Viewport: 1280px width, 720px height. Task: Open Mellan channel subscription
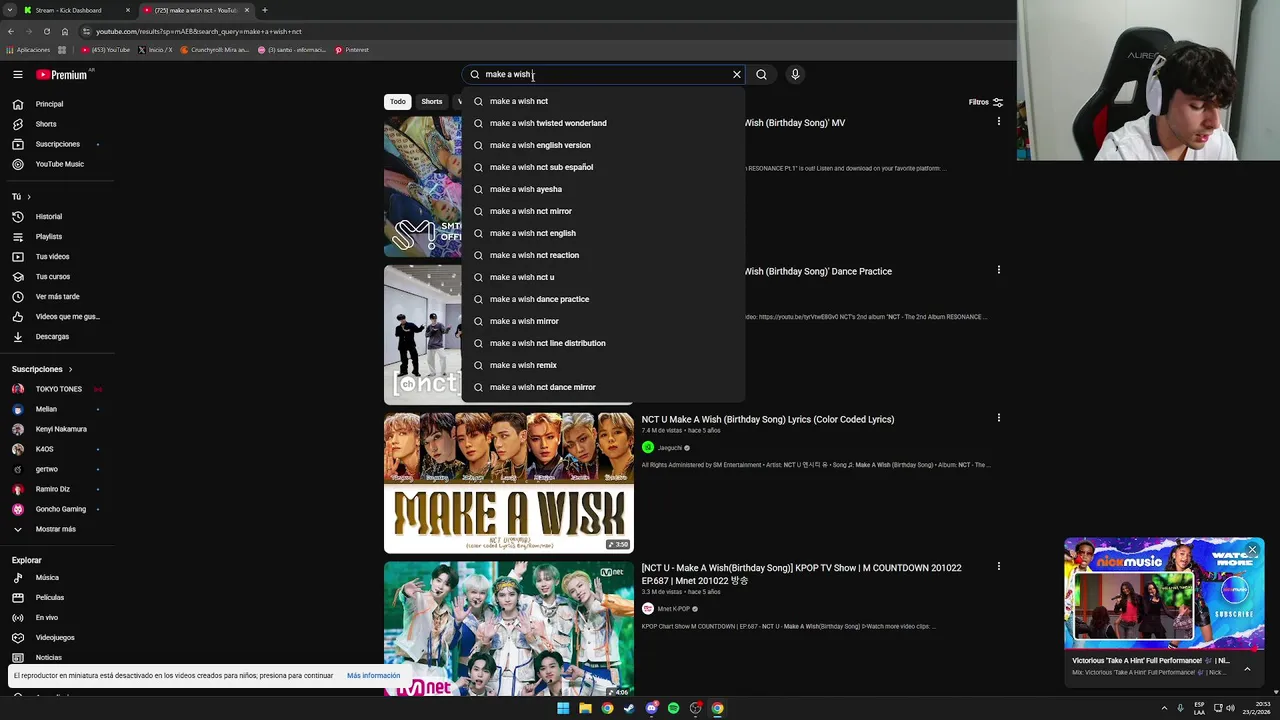58,409
